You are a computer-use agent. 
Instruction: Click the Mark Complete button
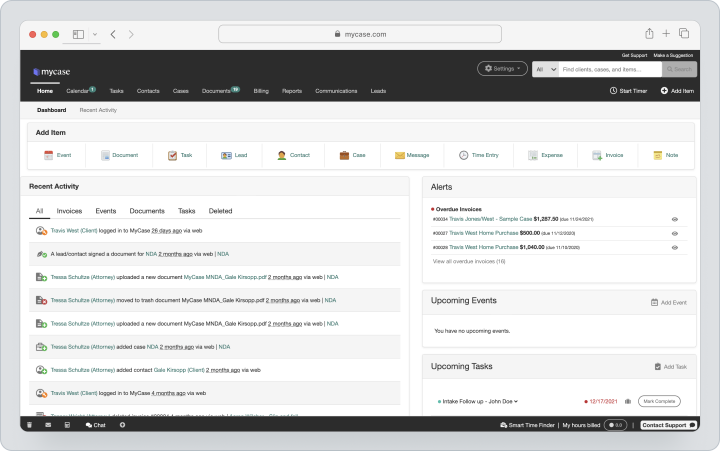coord(659,401)
